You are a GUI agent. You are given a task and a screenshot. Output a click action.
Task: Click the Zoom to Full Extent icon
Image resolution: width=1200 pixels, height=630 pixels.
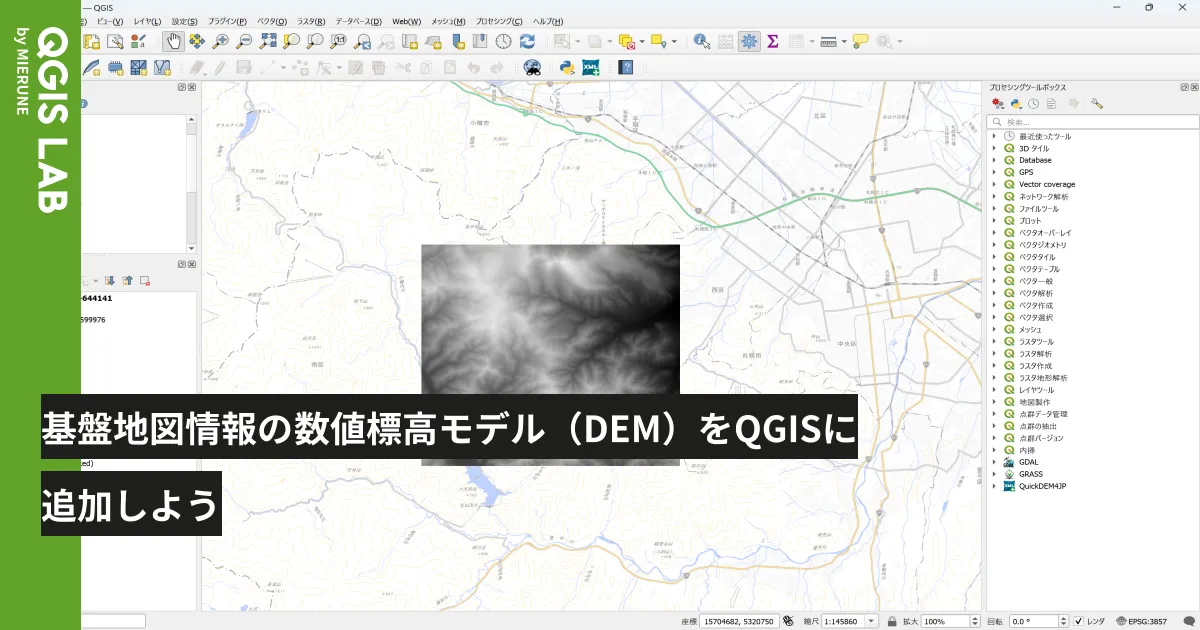coord(268,42)
